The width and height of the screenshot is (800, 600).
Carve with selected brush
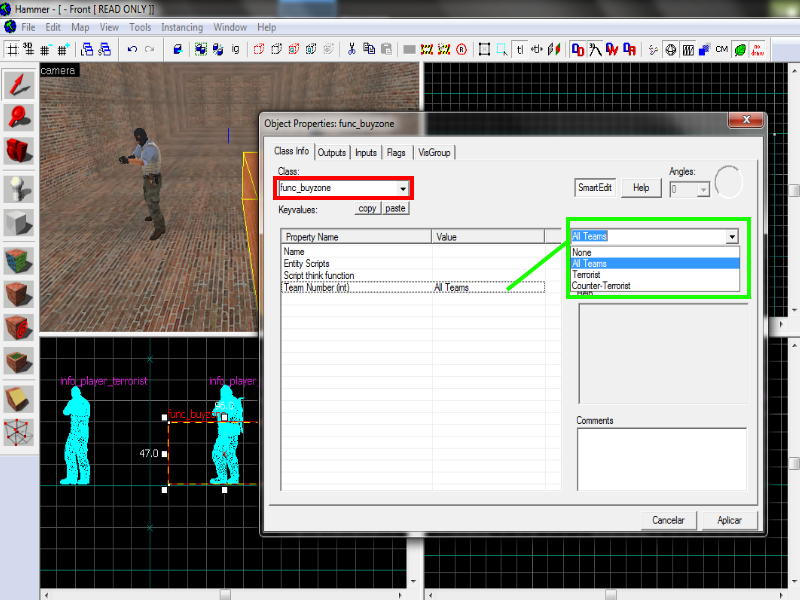click(178, 49)
